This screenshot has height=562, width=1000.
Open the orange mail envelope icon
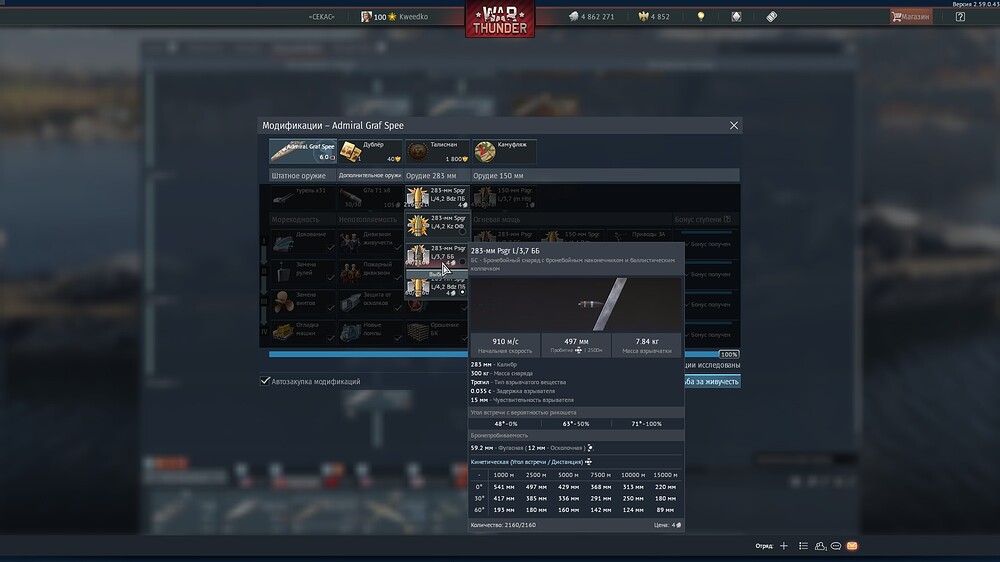pos(852,546)
